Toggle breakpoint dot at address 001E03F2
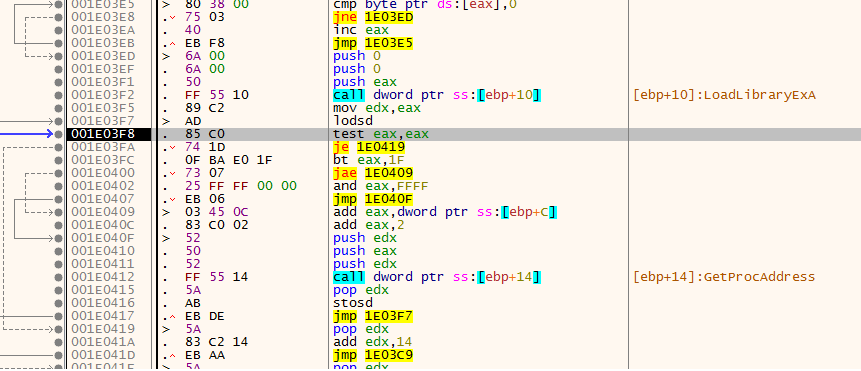 59,95
